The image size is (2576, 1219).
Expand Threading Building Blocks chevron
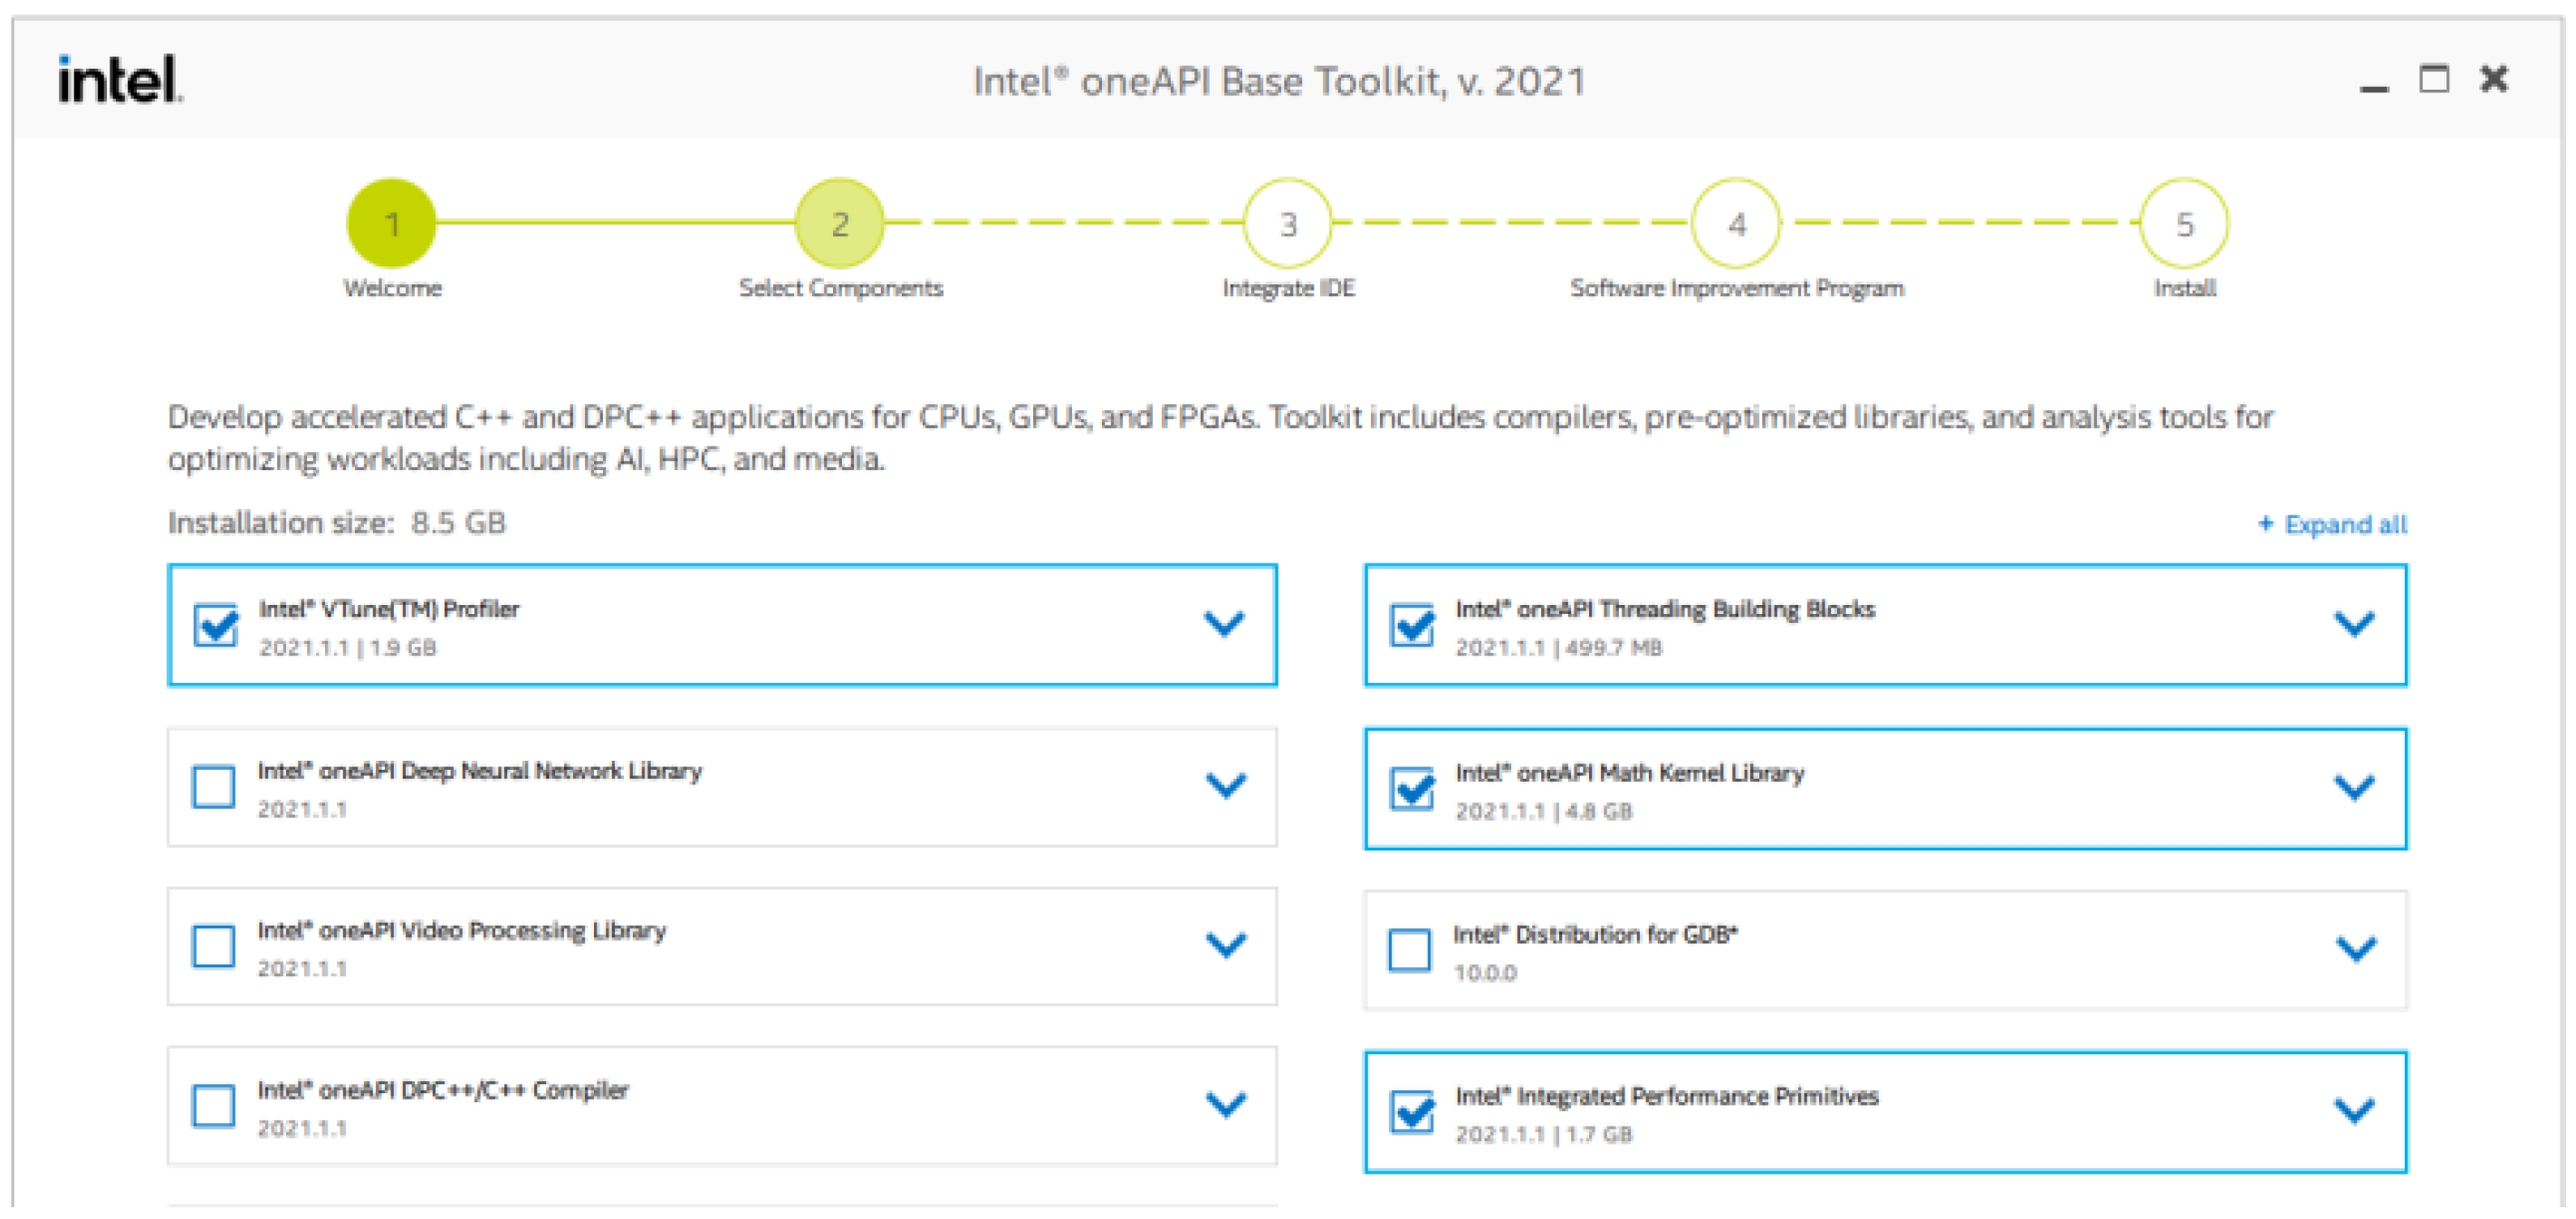click(2355, 624)
